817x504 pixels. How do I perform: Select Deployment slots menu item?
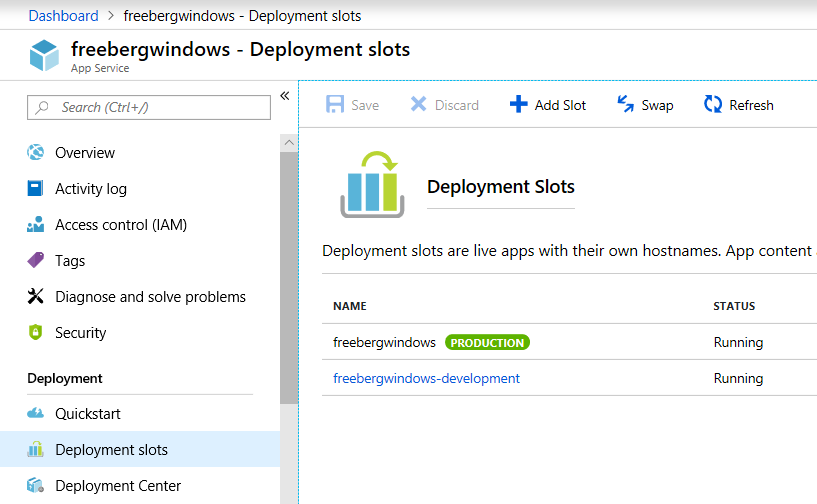[x=140, y=449]
